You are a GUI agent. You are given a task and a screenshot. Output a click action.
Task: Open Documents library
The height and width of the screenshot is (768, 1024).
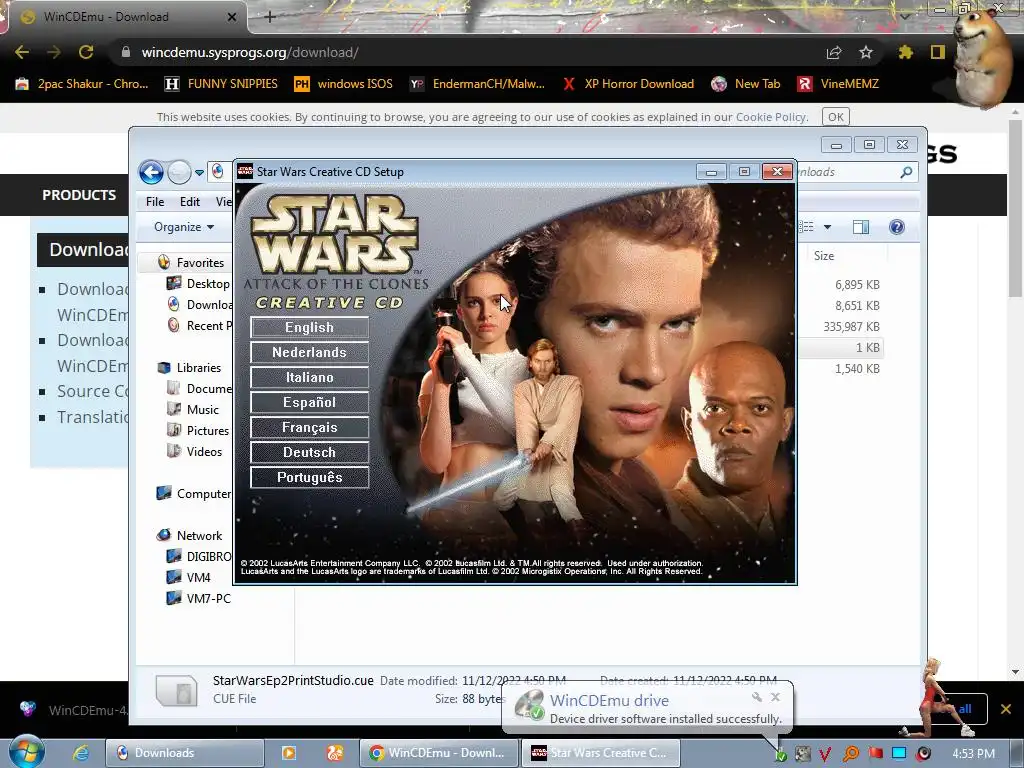[x=199, y=389]
